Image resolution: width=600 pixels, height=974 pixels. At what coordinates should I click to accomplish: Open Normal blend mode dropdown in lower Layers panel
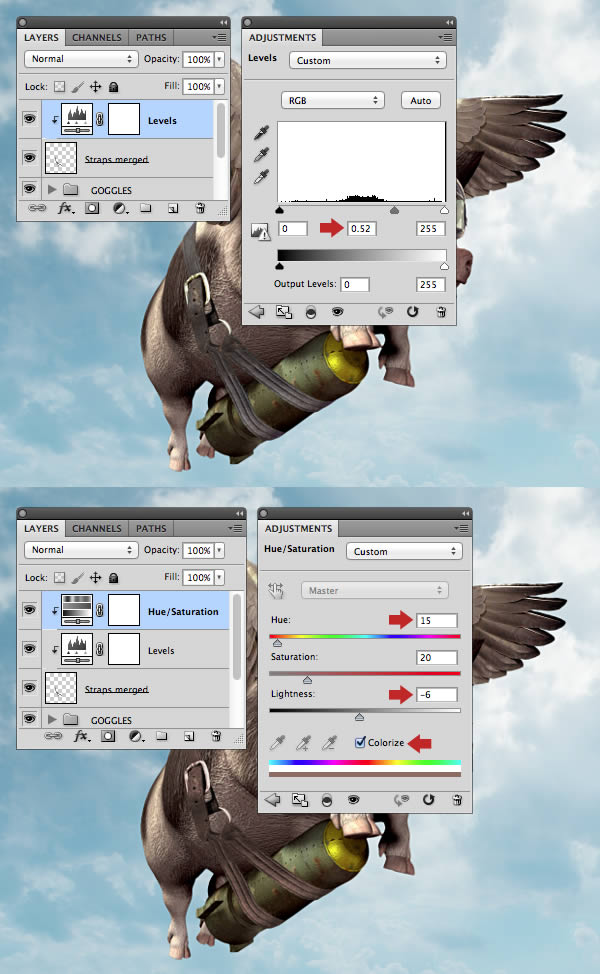point(81,550)
